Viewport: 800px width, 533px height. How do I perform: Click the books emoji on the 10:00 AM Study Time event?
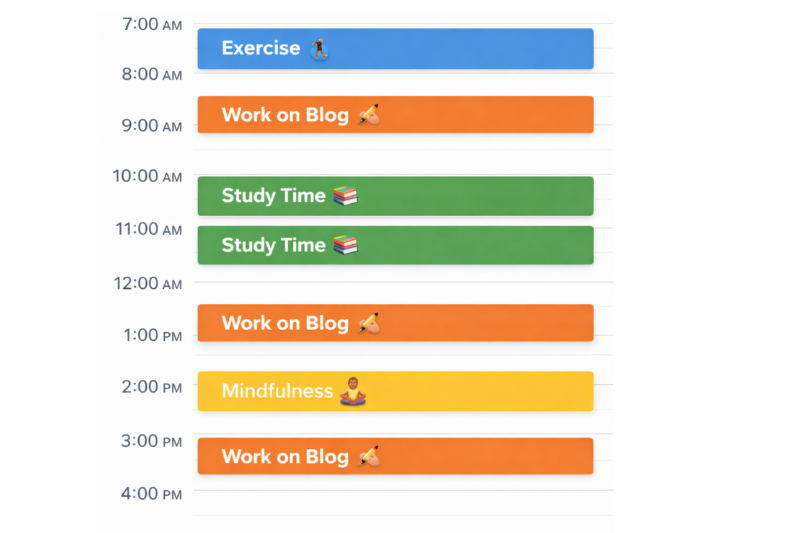pyautogui.click(x=345, y=196)
